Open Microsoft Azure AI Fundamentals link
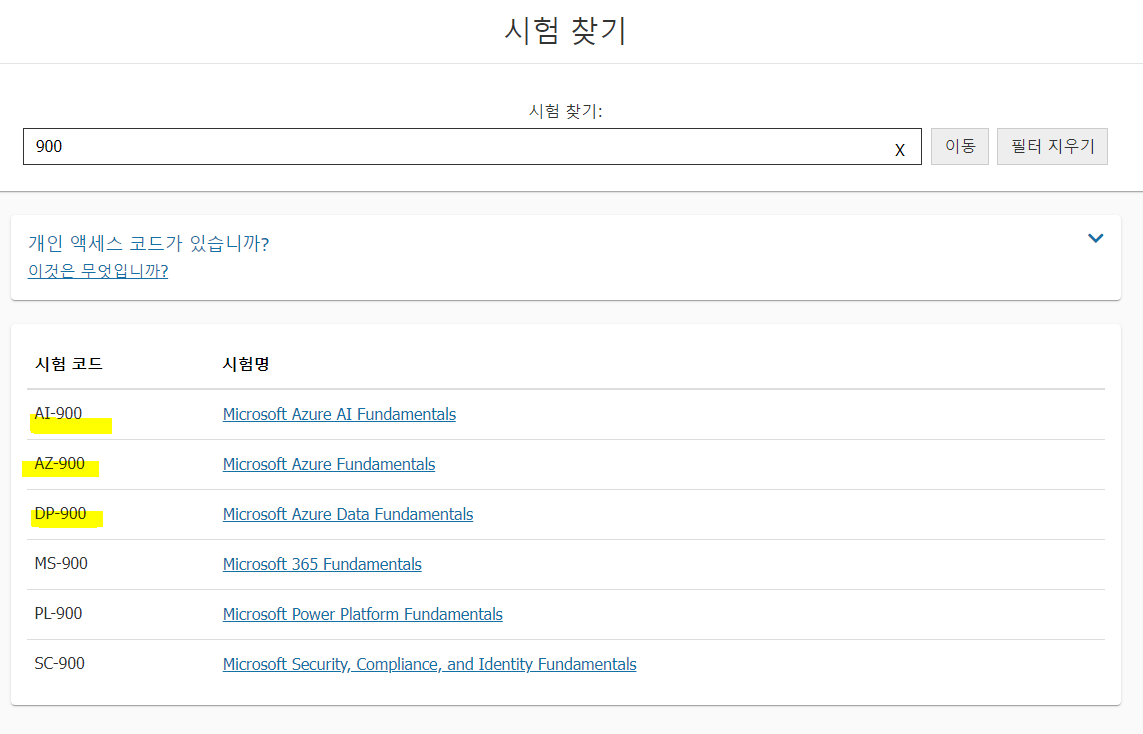1143x734 pixels. point(339,414)
